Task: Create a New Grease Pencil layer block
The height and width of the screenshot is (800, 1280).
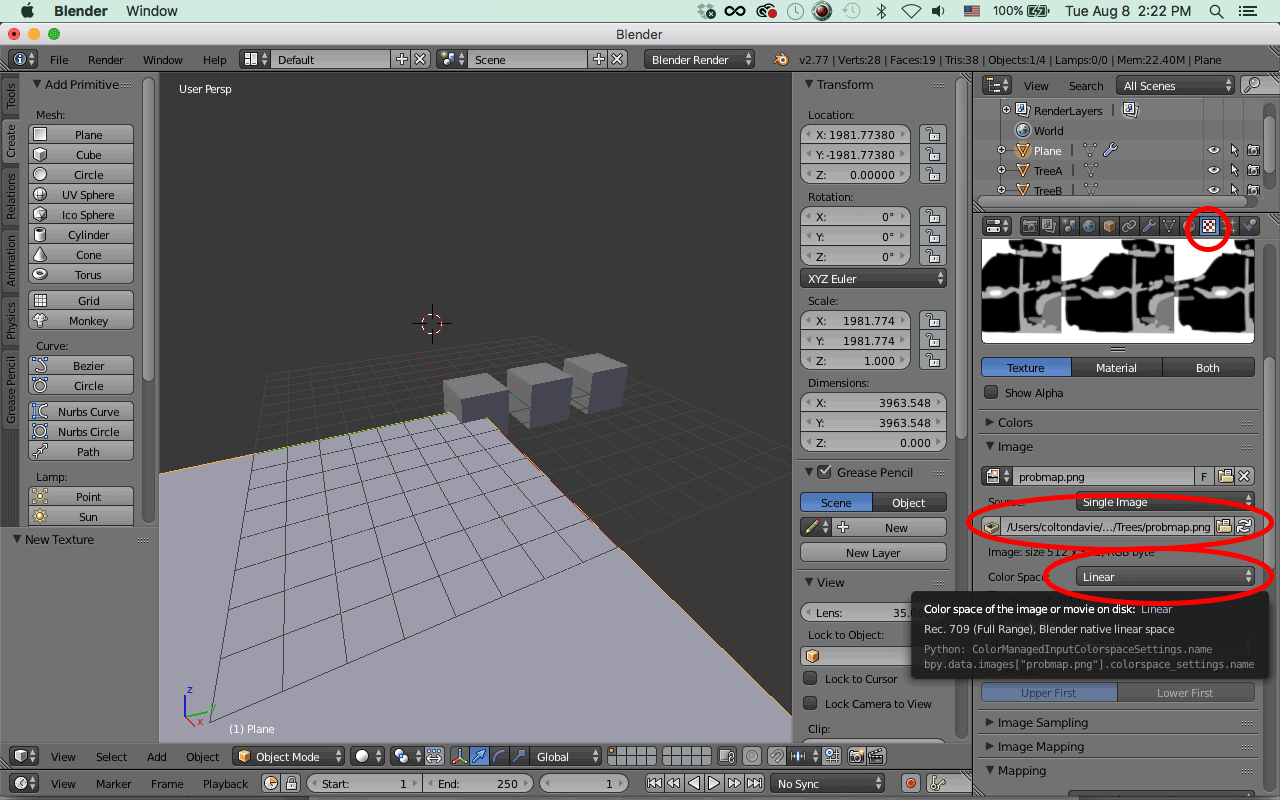Action: [x=888, y=528]
